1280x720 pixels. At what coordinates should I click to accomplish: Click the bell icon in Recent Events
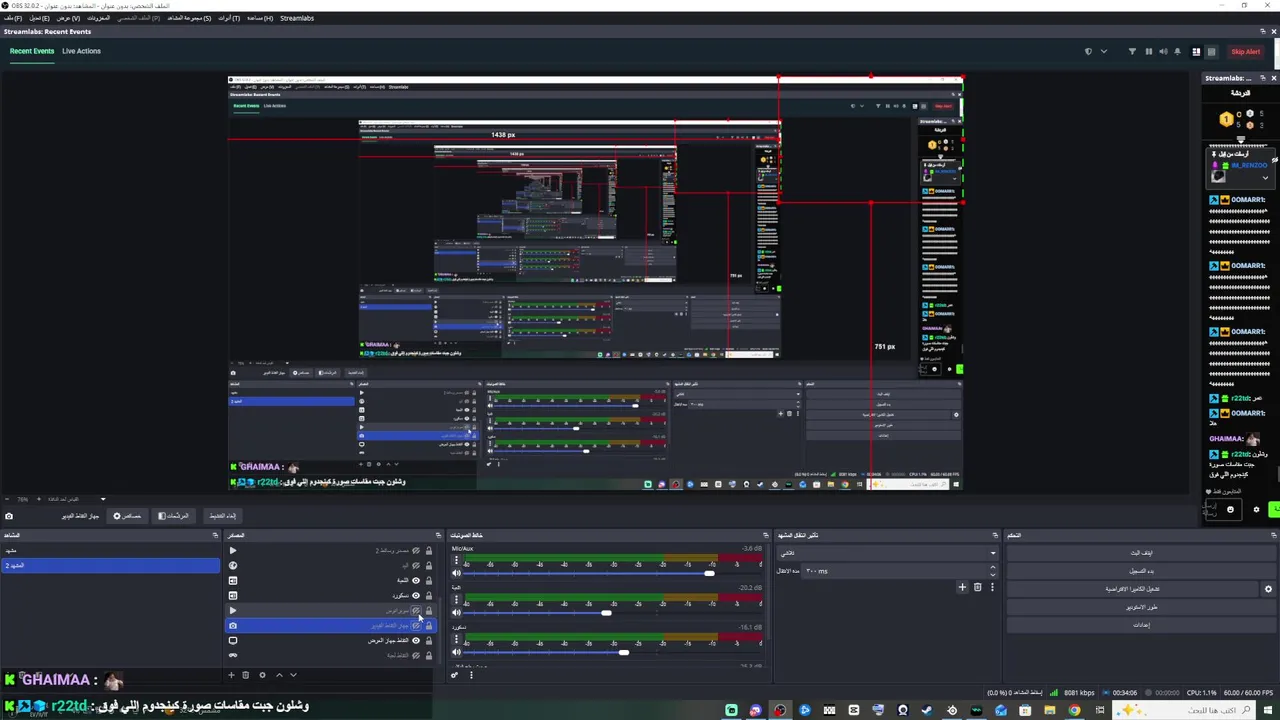(x=1177, y=52)
